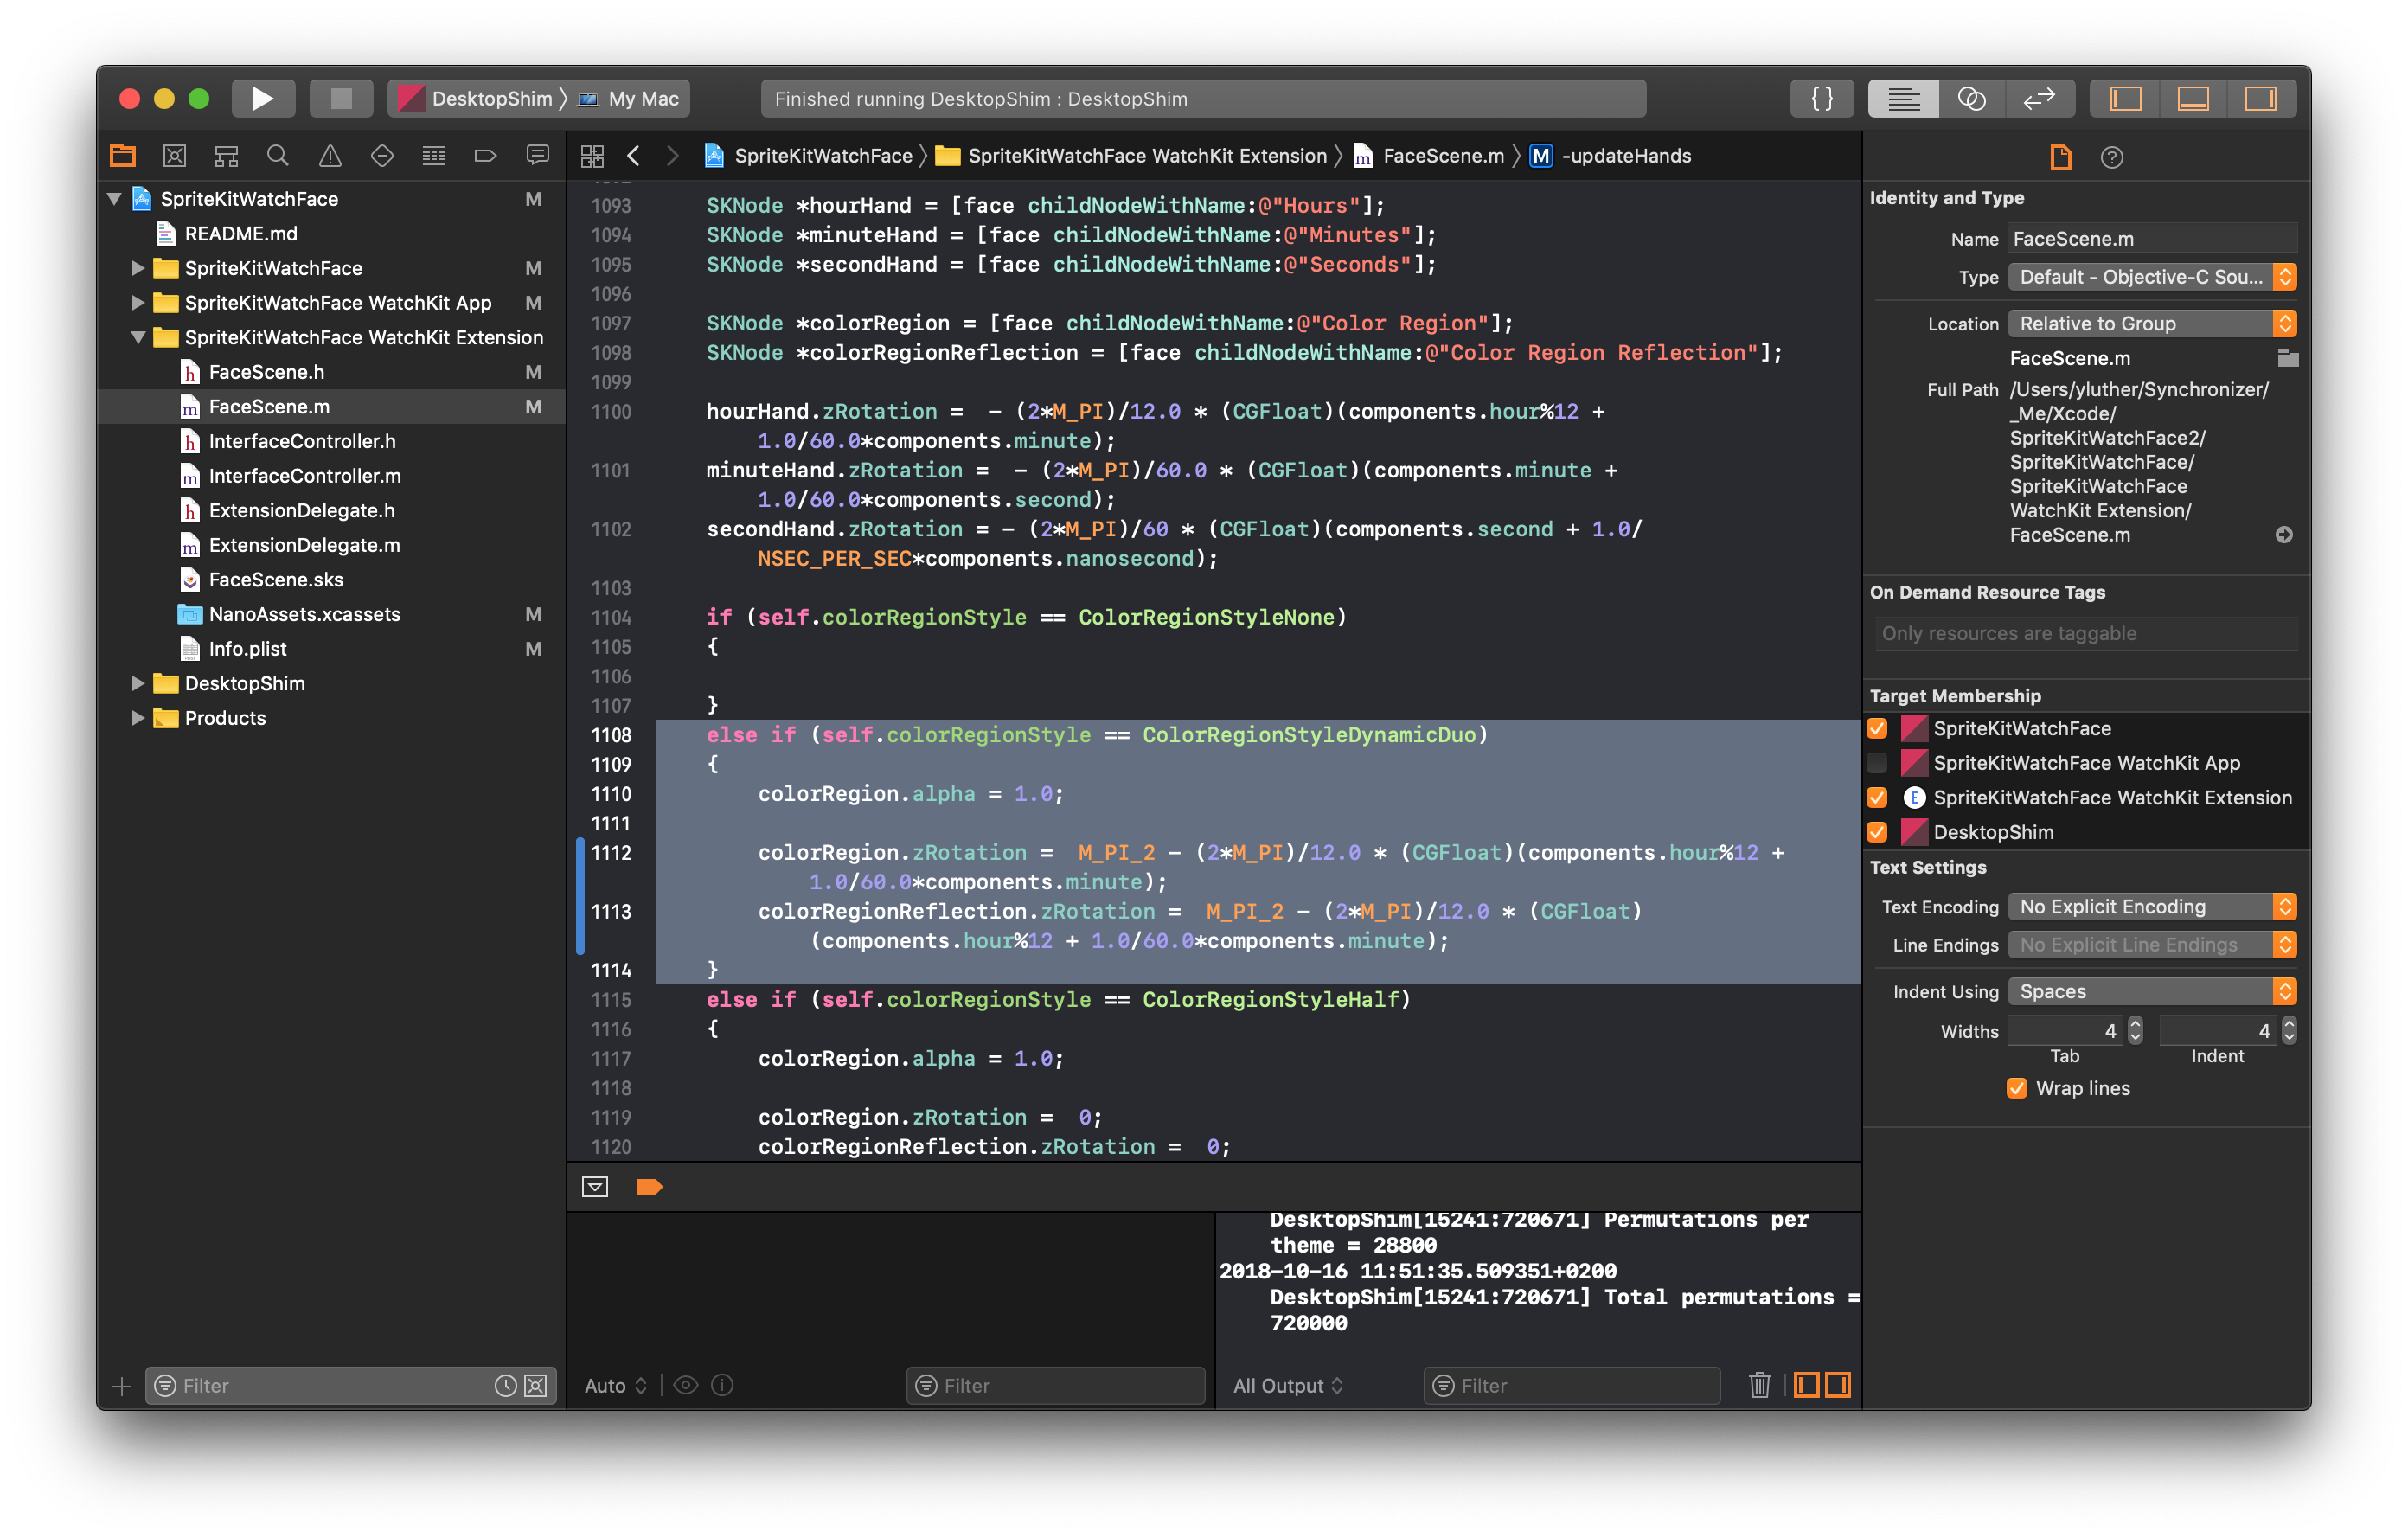Switch to the Standard editor
This screenshot has height=1538, width=2408.
pos(1903,98)
